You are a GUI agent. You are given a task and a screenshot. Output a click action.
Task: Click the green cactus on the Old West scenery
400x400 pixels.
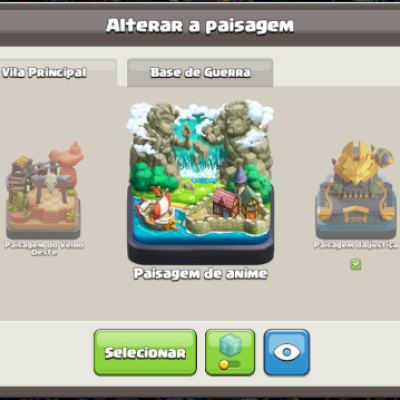pos(20,201)
